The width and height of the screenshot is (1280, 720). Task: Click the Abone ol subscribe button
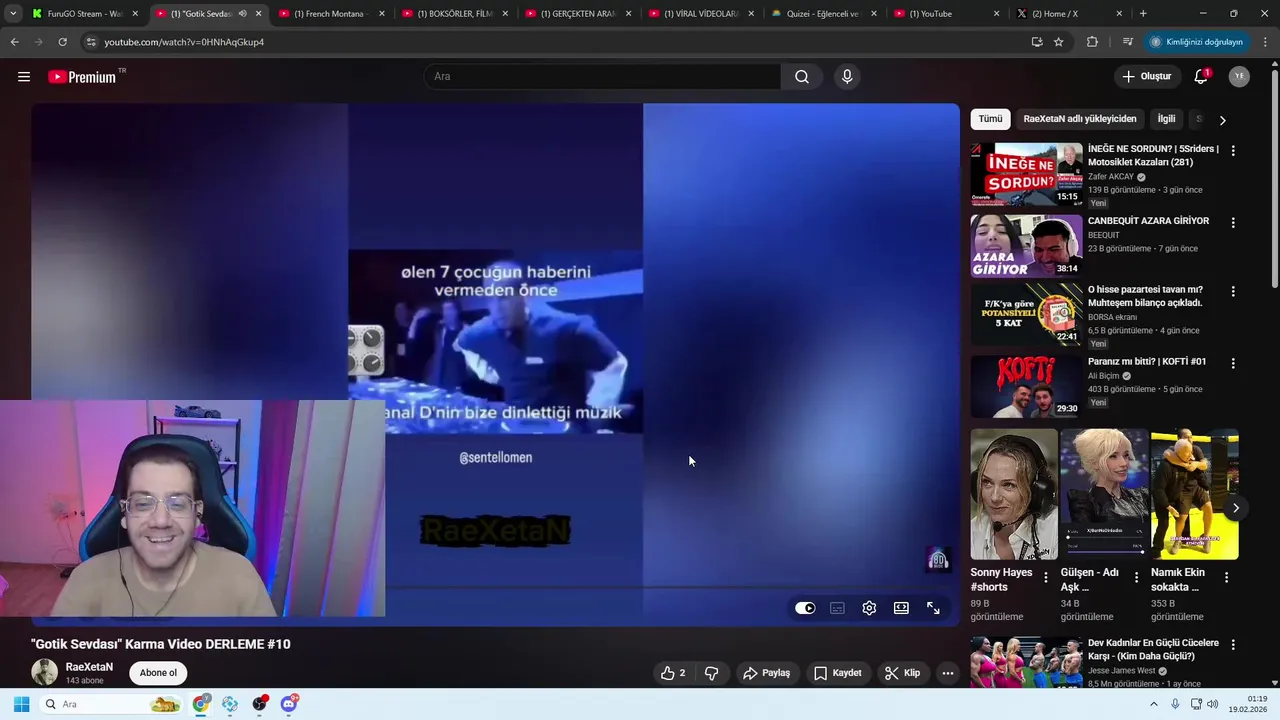[158, 673]
